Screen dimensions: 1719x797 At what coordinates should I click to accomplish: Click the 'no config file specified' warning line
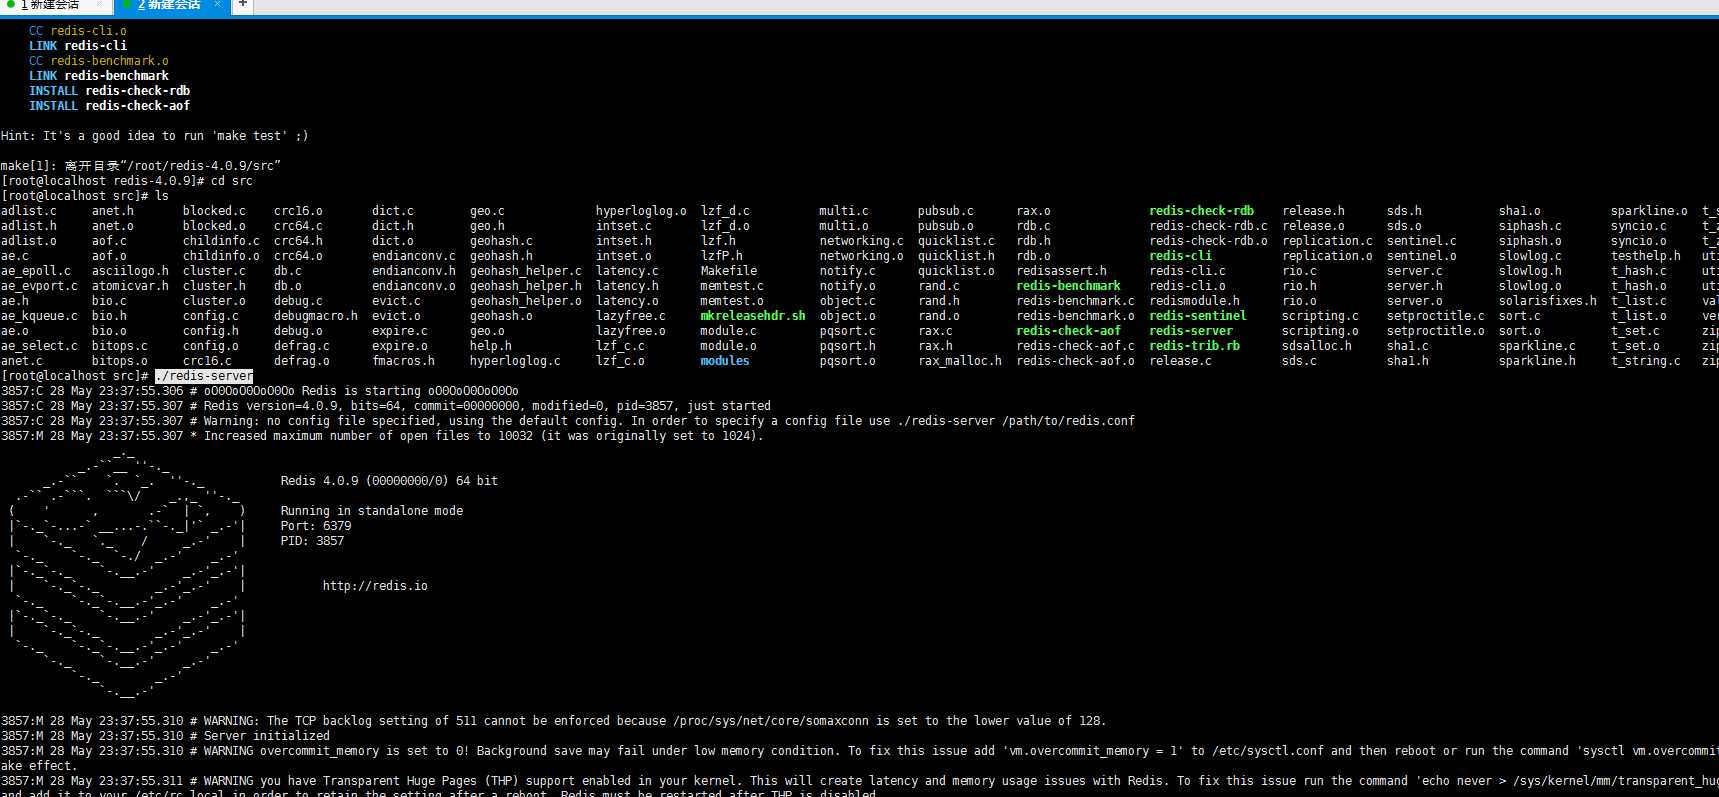(x=568, y=421)
